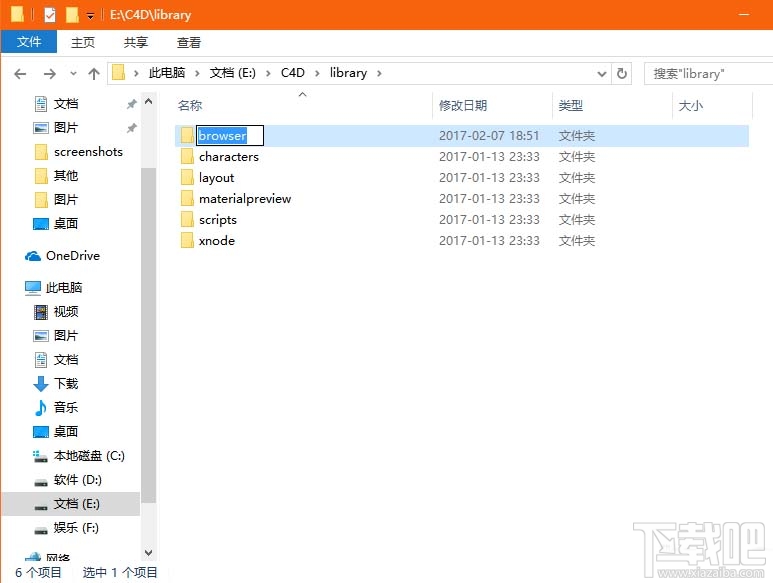Go up one folder level
This screenshot has width=773, height=583.
tap(94, 74)
